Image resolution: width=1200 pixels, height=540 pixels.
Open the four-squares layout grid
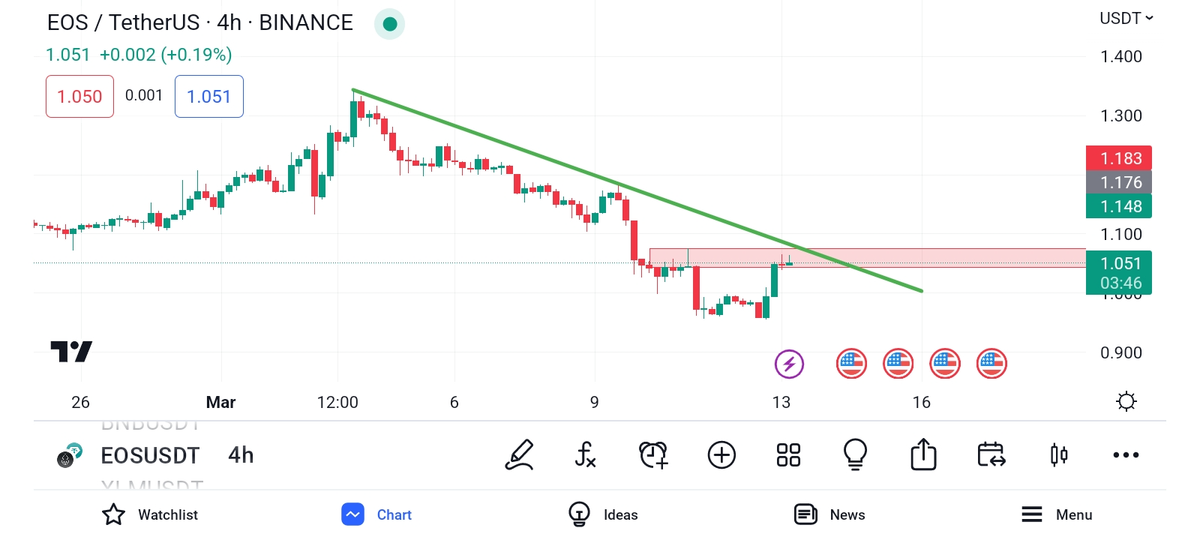[788, 455]
